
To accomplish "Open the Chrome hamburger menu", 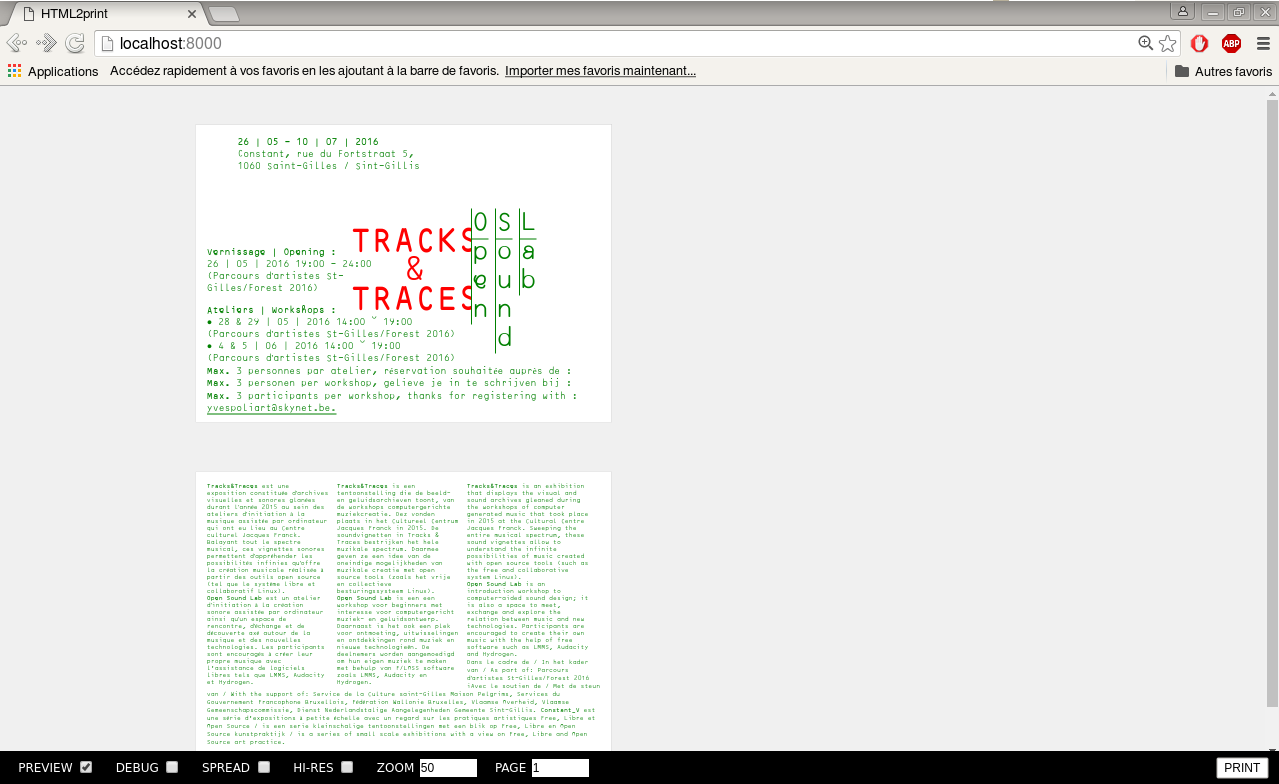I will pyautogui.click(x=1263, y=43).
